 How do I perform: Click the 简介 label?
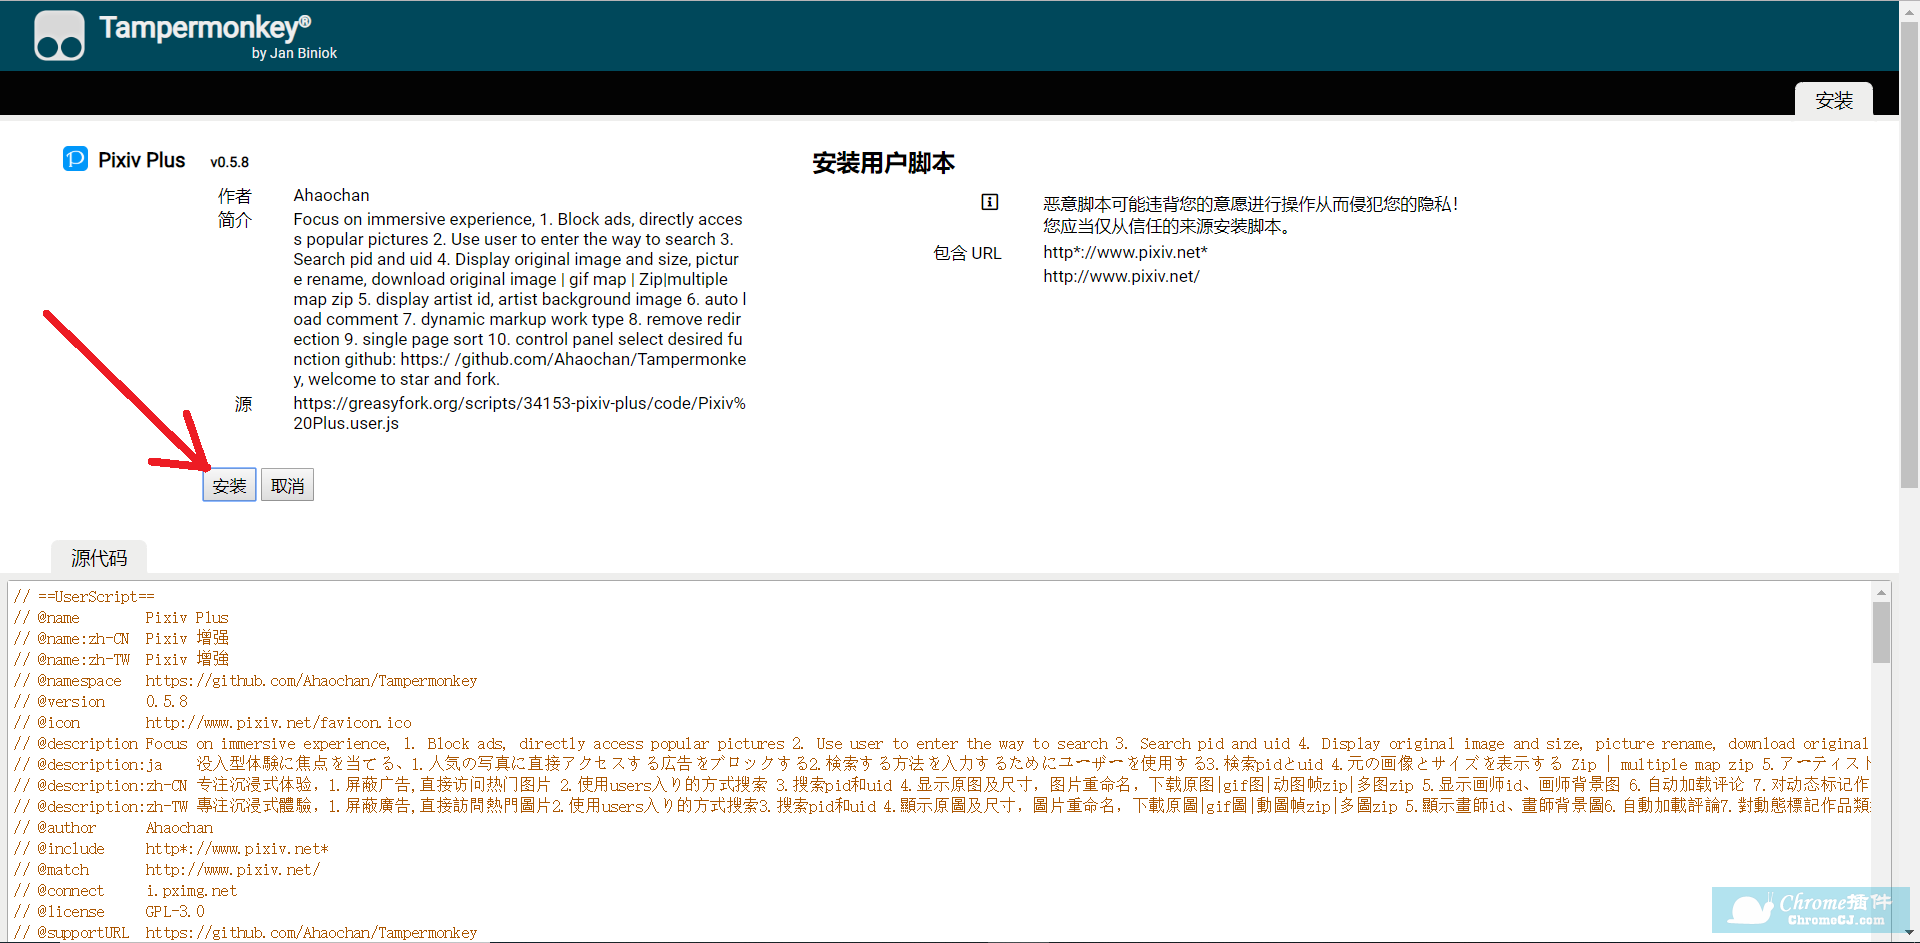click(x=235, y=220)
